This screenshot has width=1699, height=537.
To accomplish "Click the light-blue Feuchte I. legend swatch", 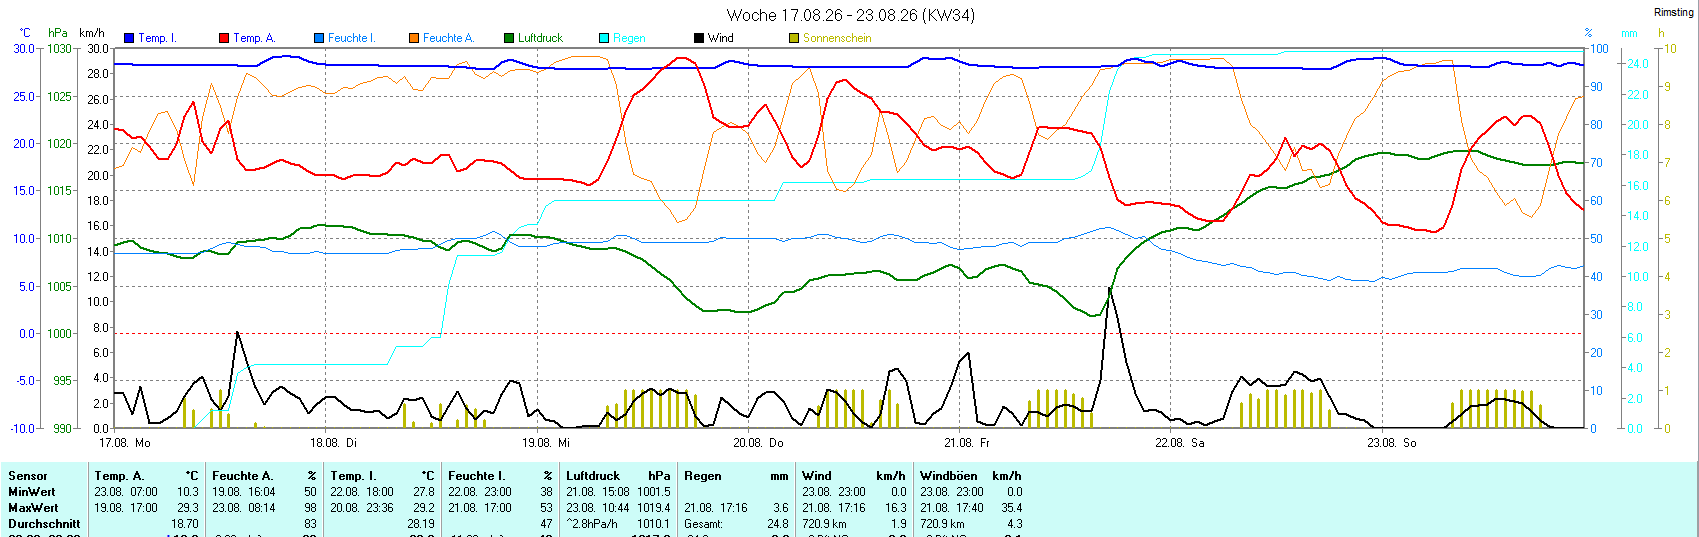I will coord(319,38).
